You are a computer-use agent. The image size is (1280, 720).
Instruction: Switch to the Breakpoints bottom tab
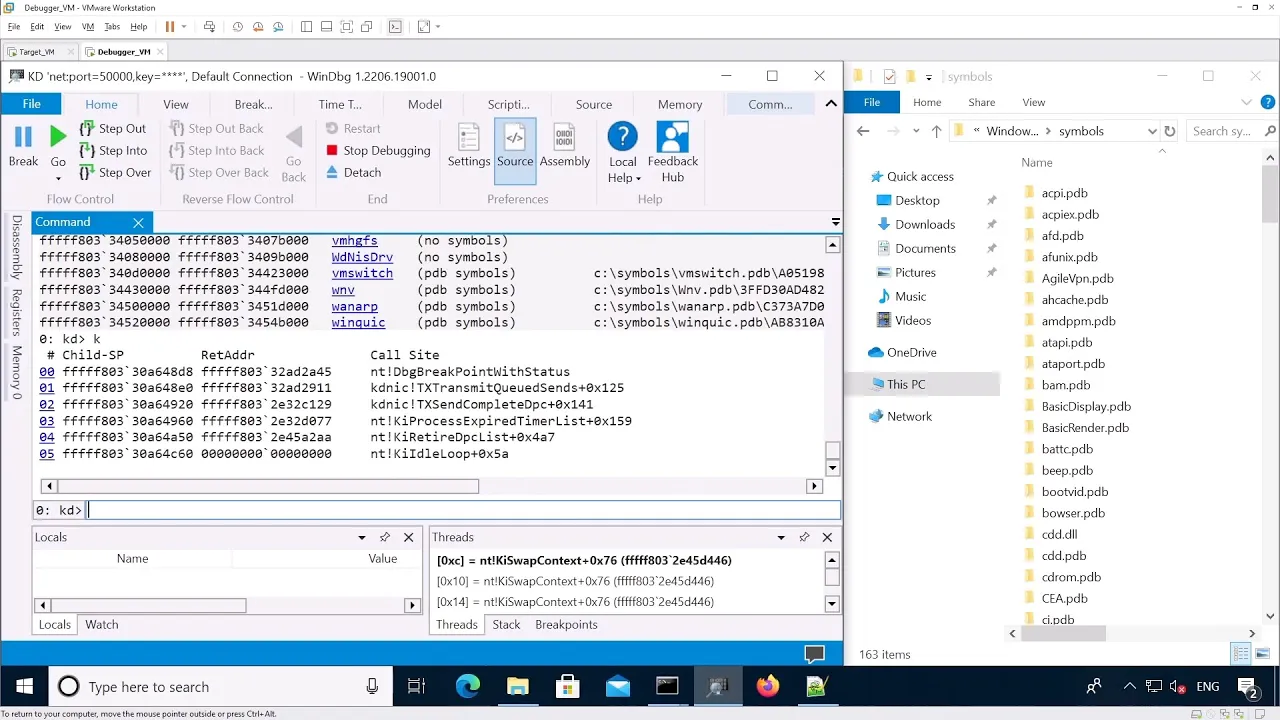click(x=566, y=624)
